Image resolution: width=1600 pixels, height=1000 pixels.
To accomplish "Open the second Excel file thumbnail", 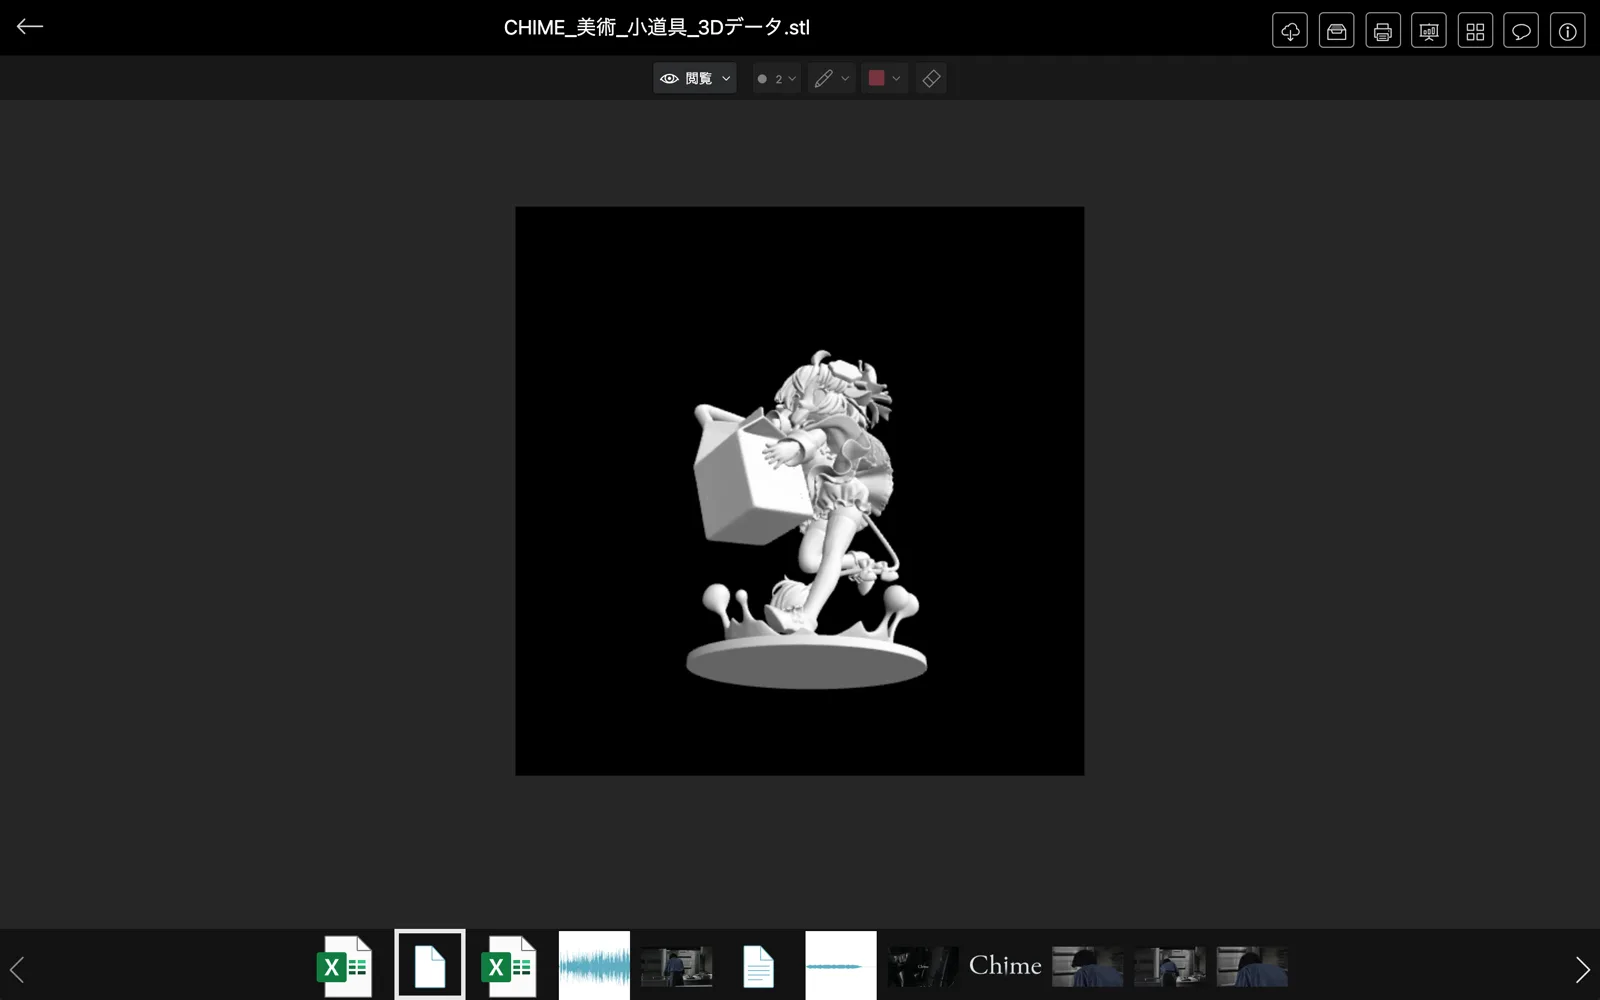I will pos(510,966).
